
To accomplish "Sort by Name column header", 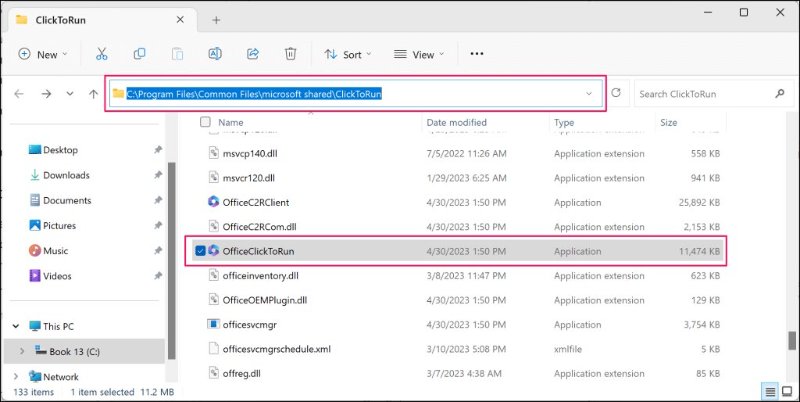I will click(x=231, y=122).
